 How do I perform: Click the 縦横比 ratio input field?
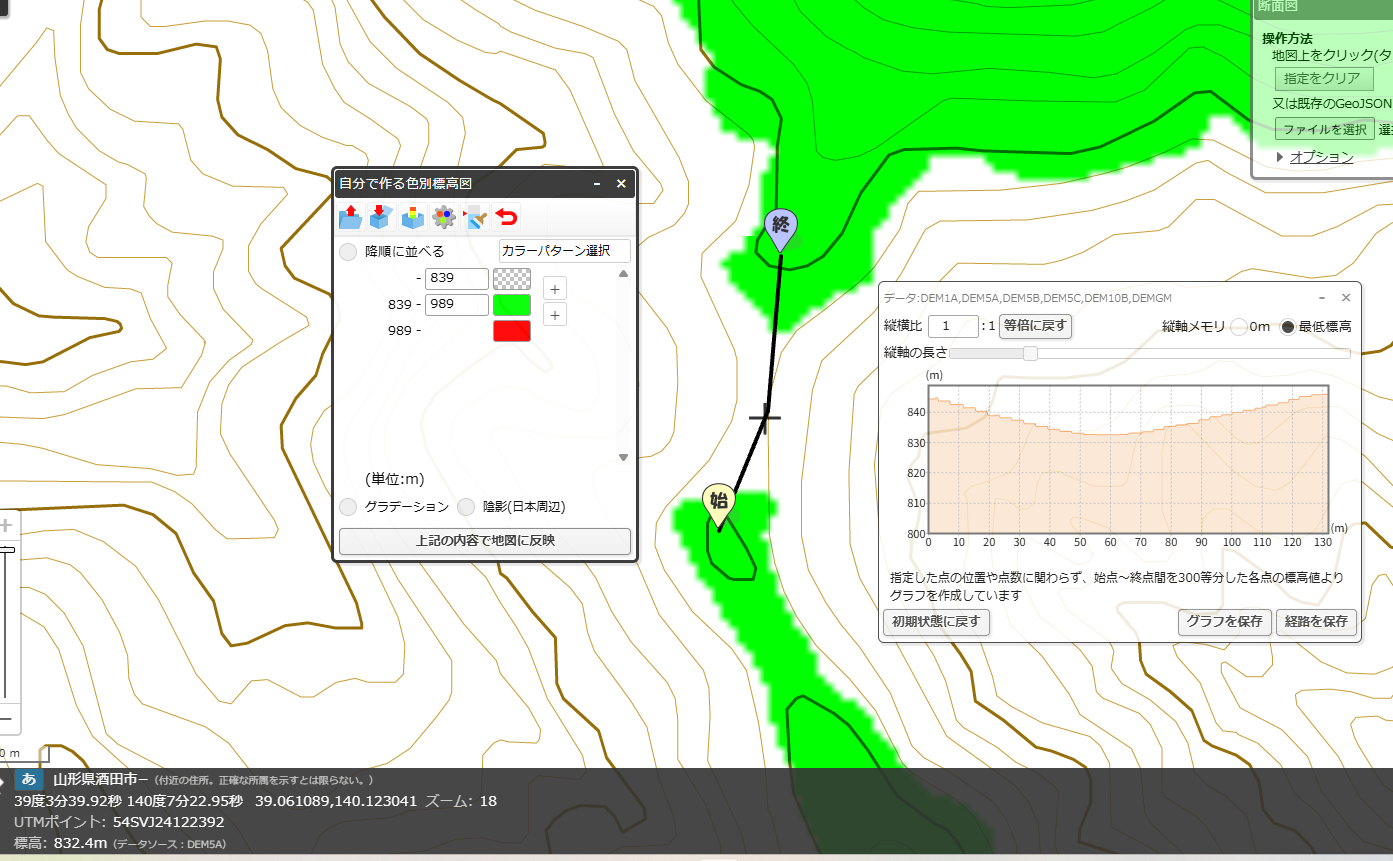(x=953, y=326)
